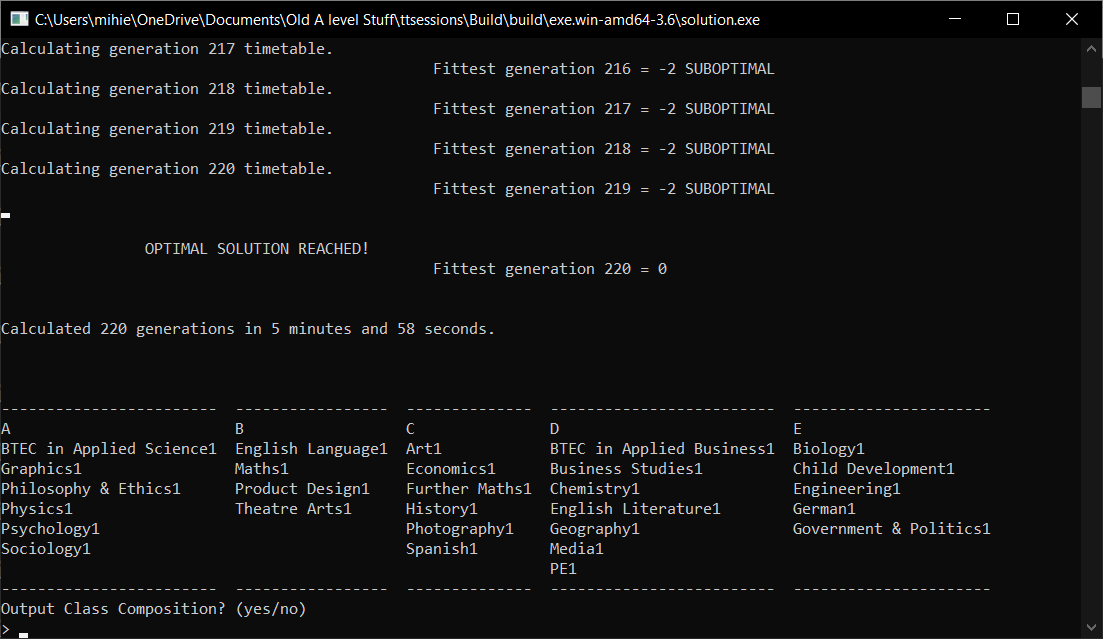
Task: Click the scrollbar up arrow
Action: [x=1092, y=49]
